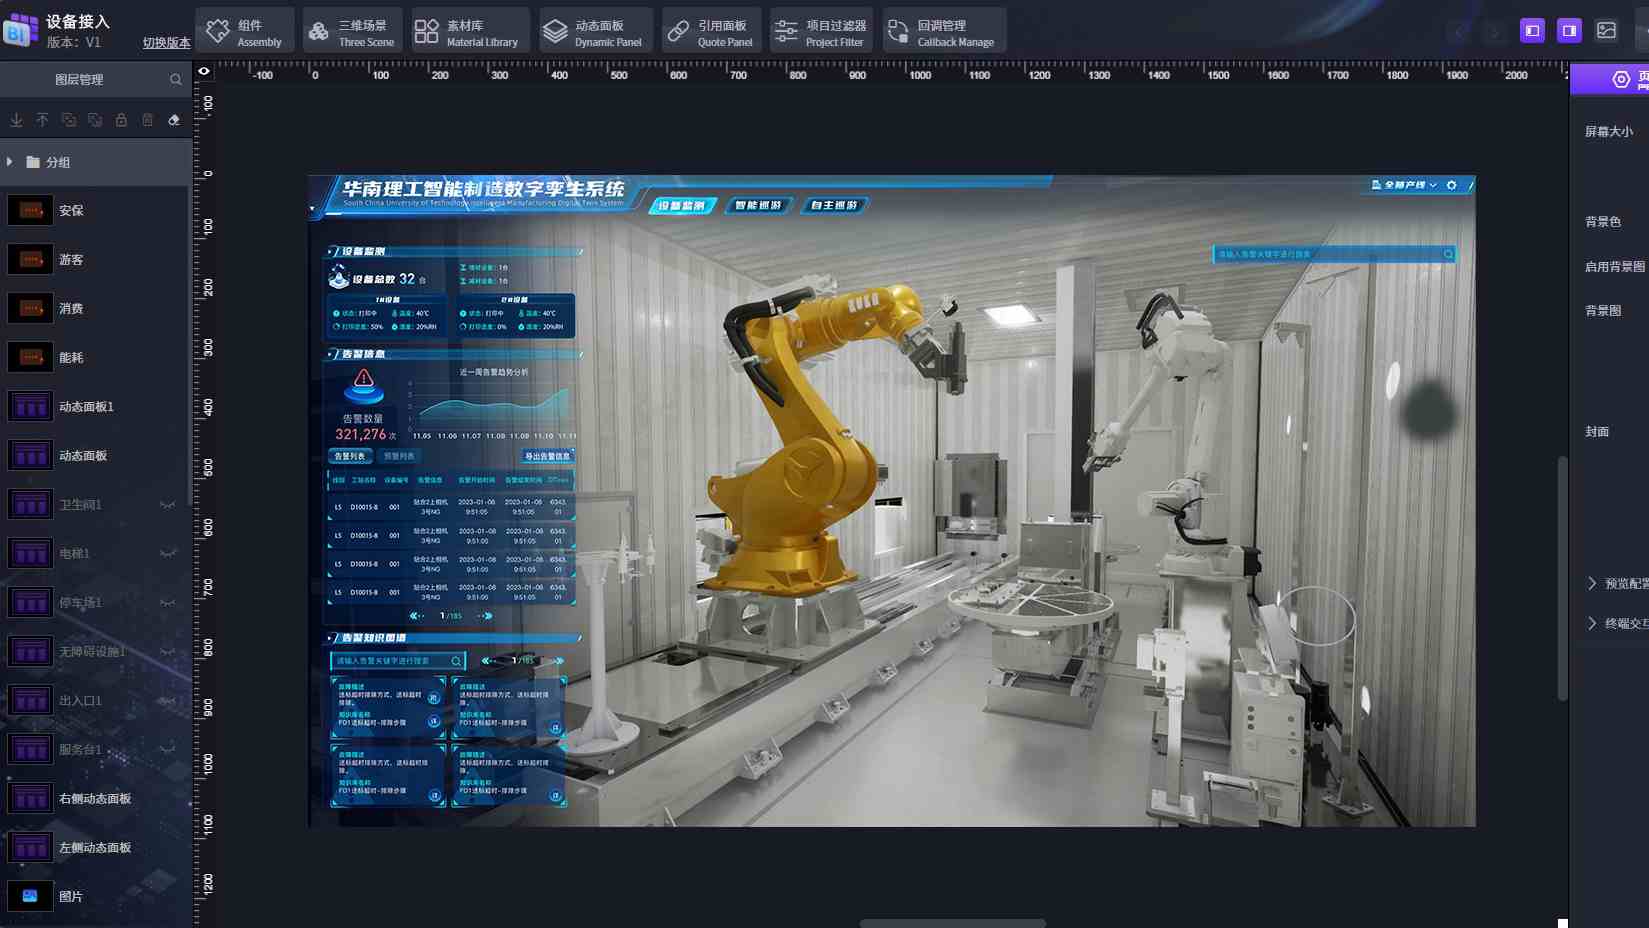Expand the 预览配置 section
The image size is (1649, 928).
1592,583
